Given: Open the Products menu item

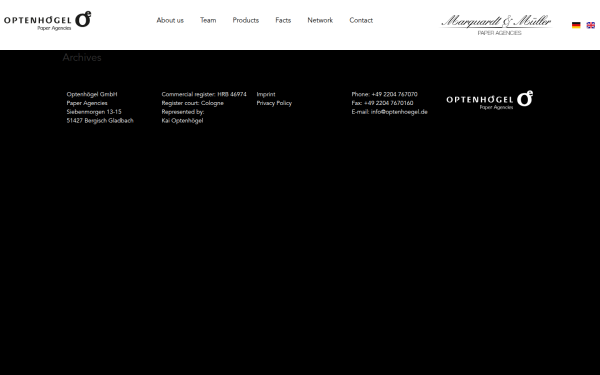Looking at the screenshot, I should (x=246, y=20).
